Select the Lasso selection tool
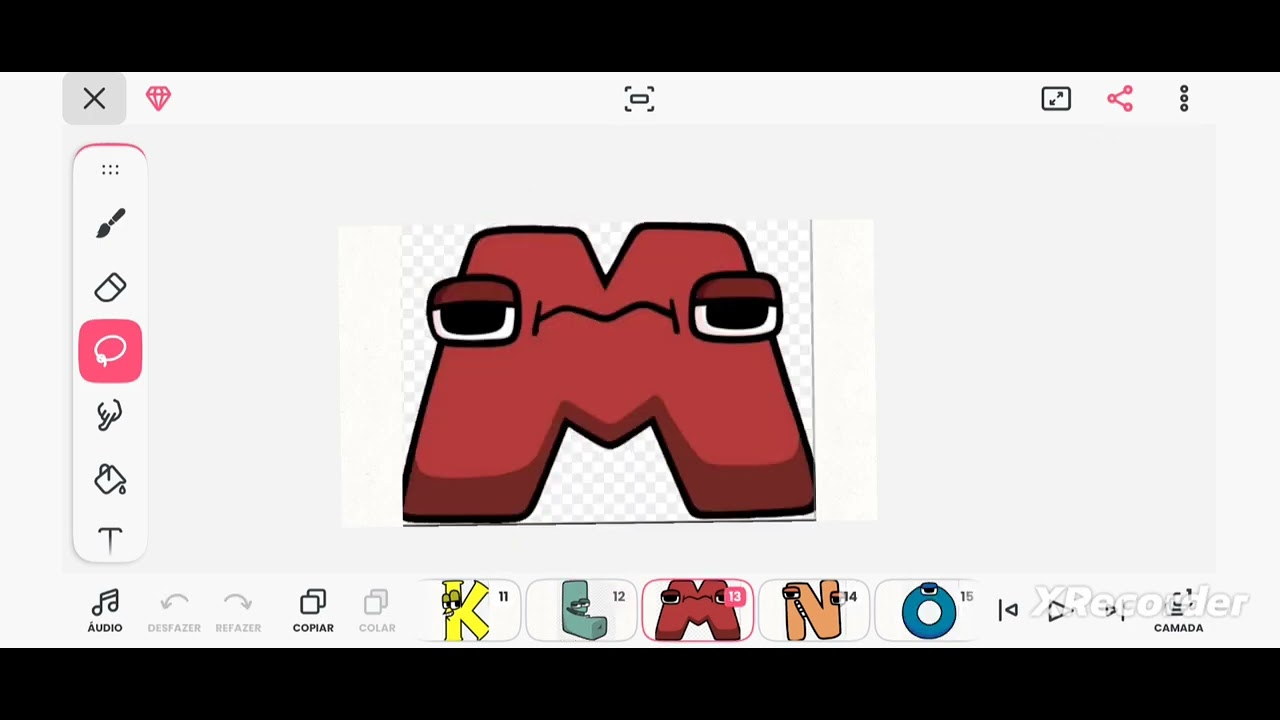 click(x=110, y=351)
